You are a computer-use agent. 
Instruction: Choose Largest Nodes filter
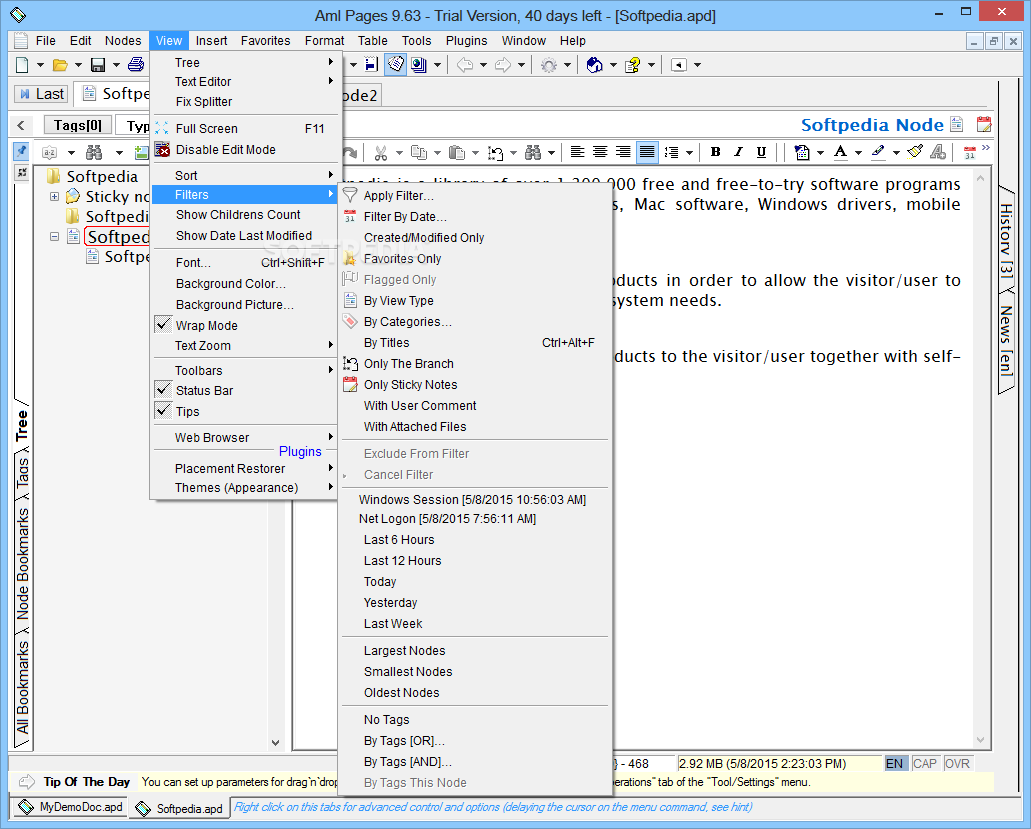[475, 650]
